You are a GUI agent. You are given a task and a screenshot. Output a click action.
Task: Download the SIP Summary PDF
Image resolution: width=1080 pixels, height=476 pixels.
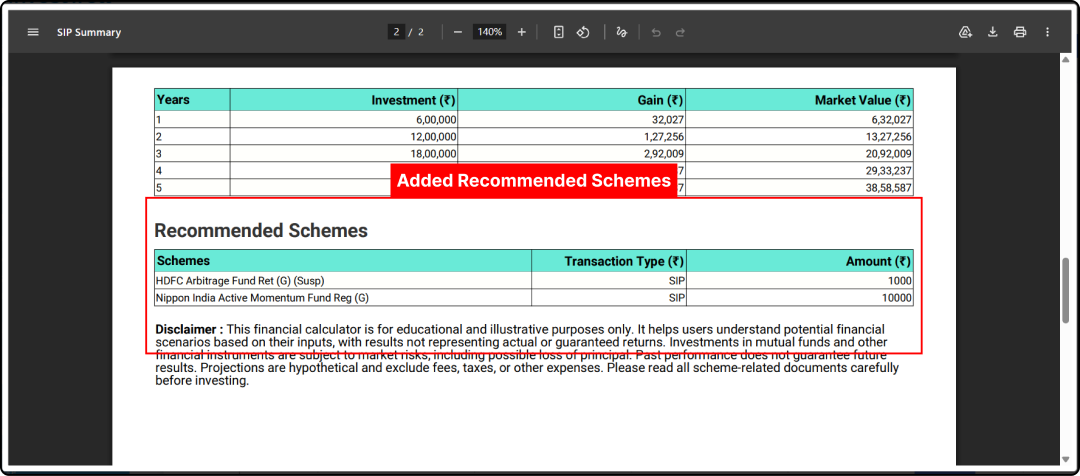click(x=993, y=32)
